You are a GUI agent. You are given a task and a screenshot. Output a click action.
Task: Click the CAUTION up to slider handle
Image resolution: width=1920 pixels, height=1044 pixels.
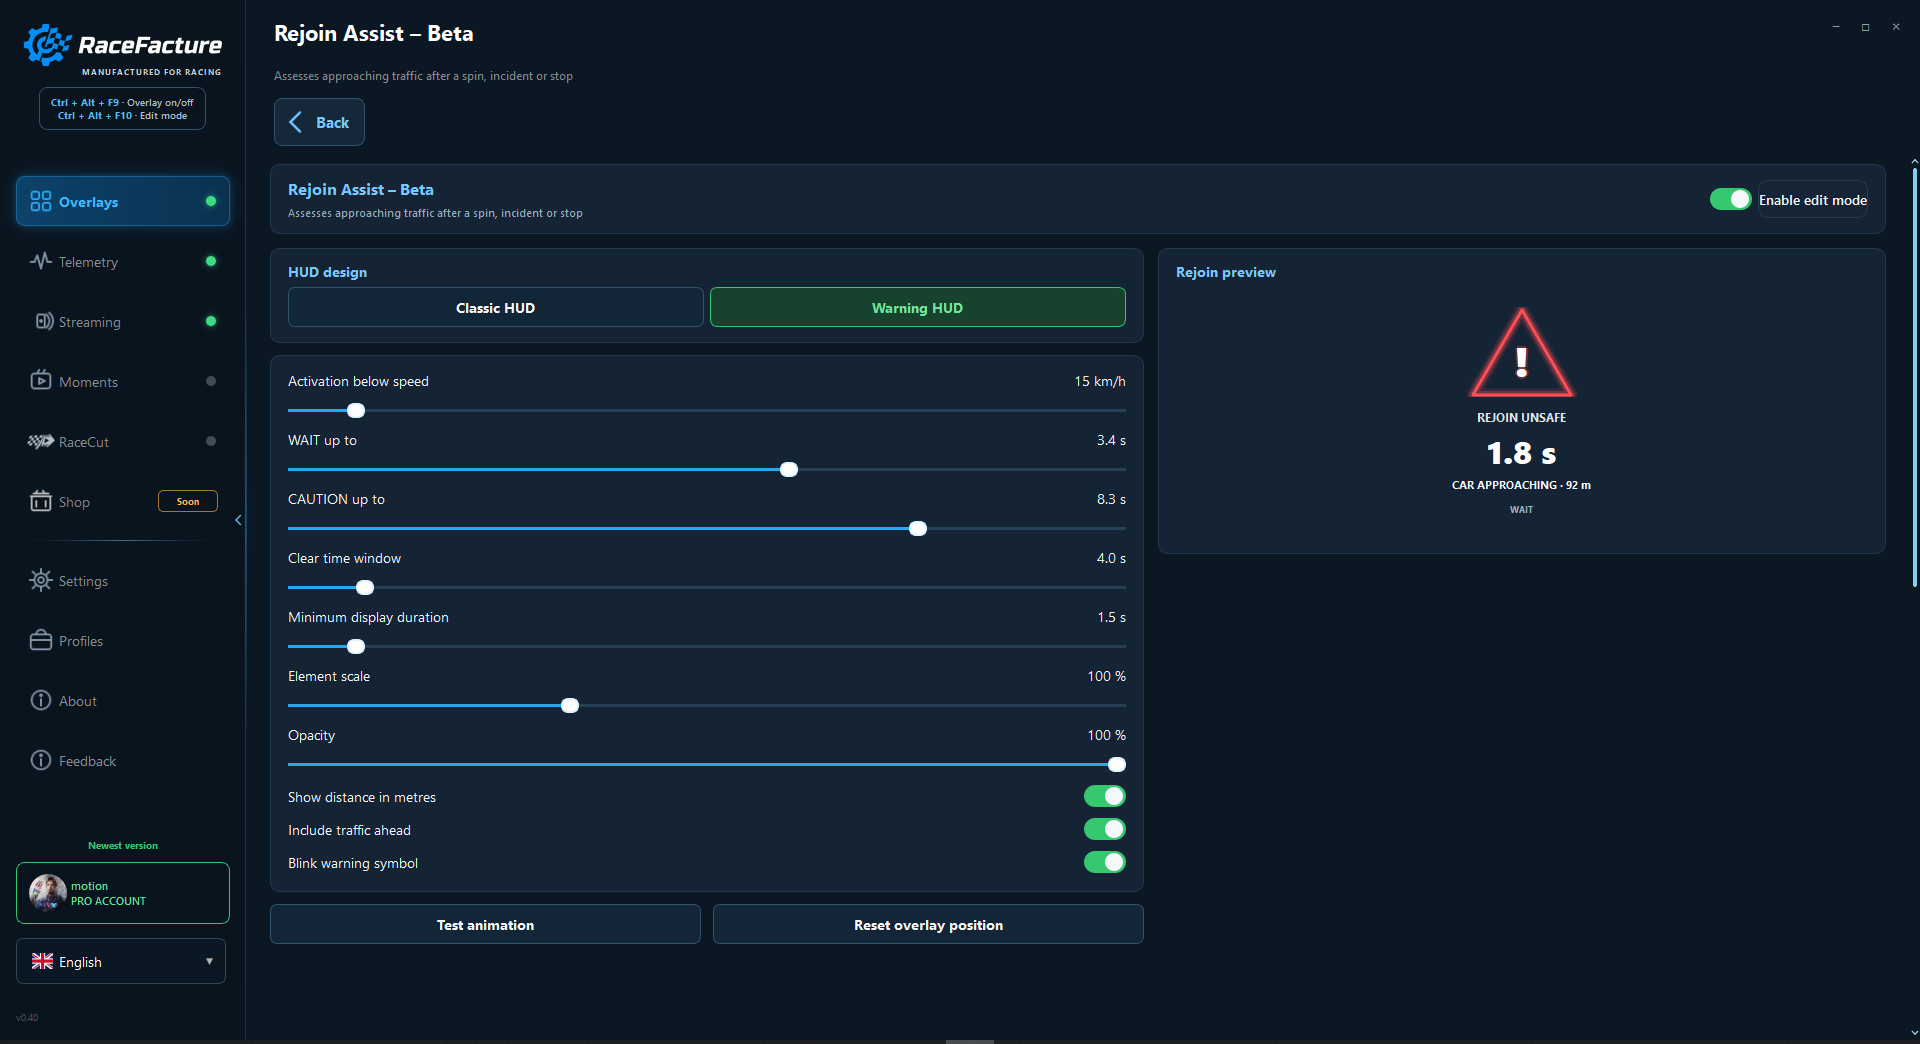click(918, 528)
